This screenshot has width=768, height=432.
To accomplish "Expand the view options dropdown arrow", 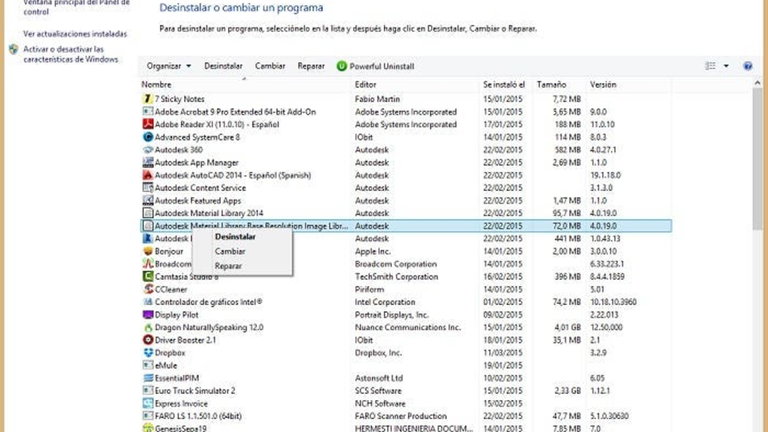I will (x=726, y=66).
